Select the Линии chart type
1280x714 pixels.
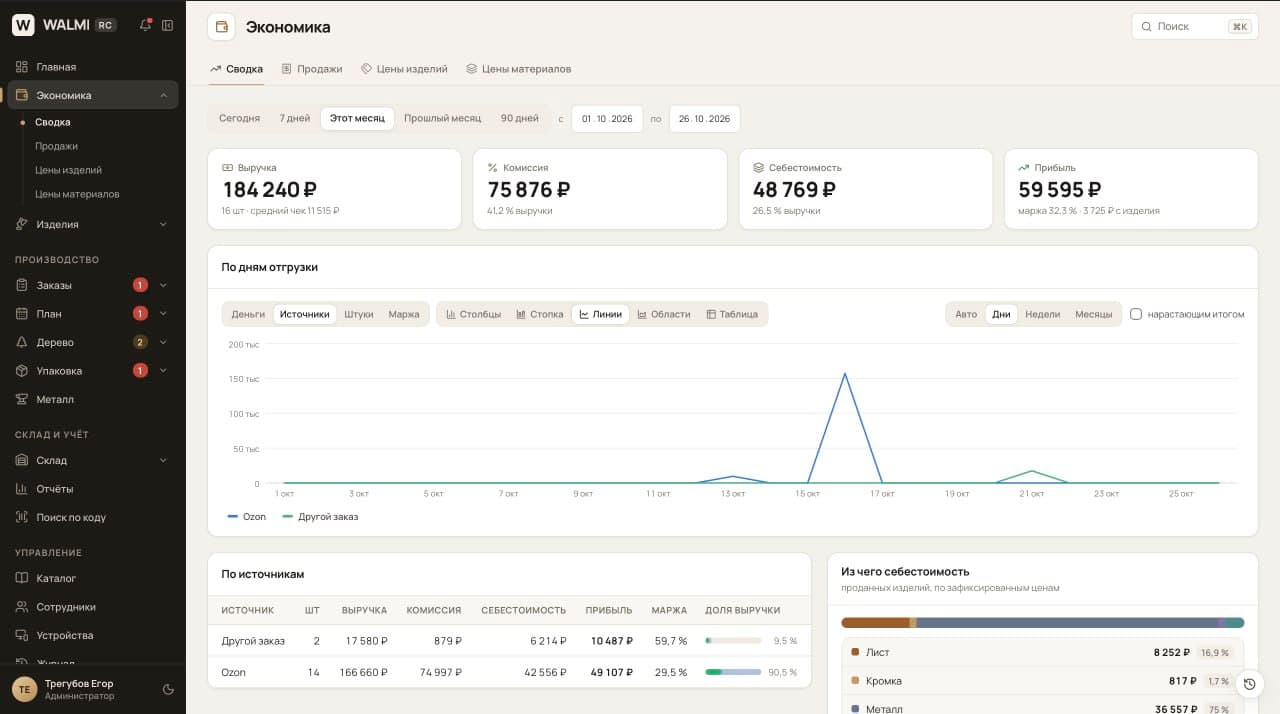(x=600, y=314)
